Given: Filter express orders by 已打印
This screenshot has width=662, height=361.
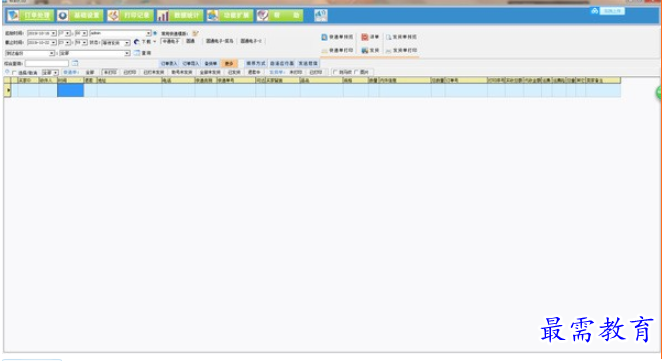Looking at the screenshot, I should click(x=130, y=72).
